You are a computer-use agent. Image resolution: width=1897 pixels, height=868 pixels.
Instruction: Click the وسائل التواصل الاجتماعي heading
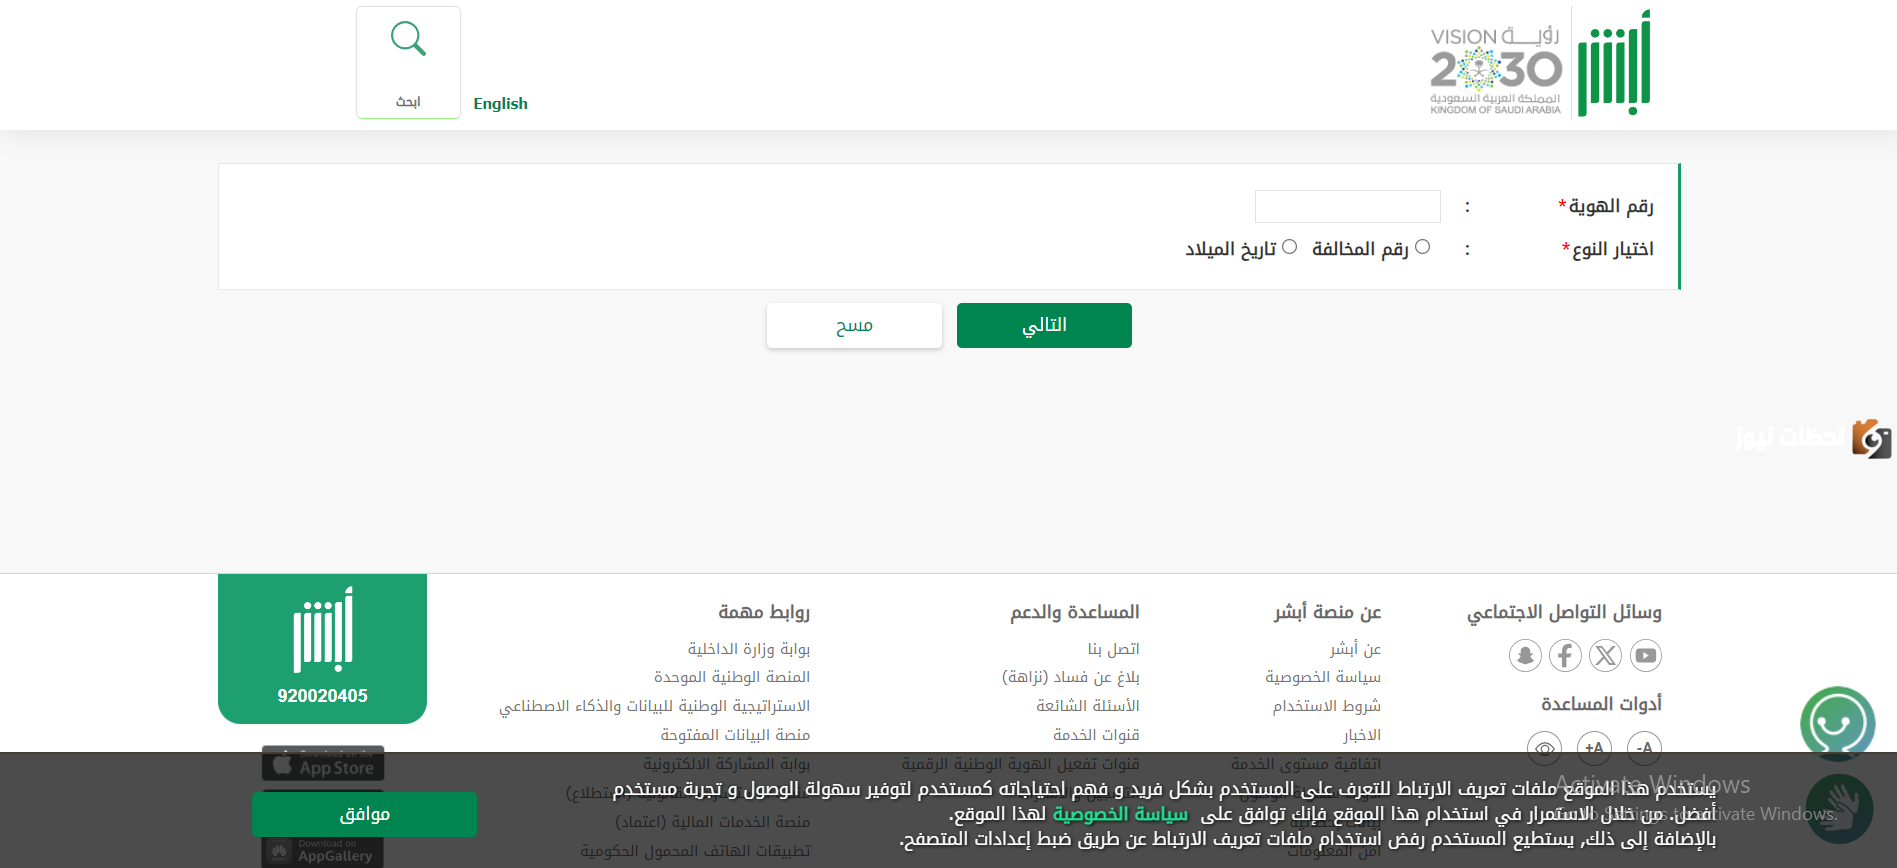1564,612
